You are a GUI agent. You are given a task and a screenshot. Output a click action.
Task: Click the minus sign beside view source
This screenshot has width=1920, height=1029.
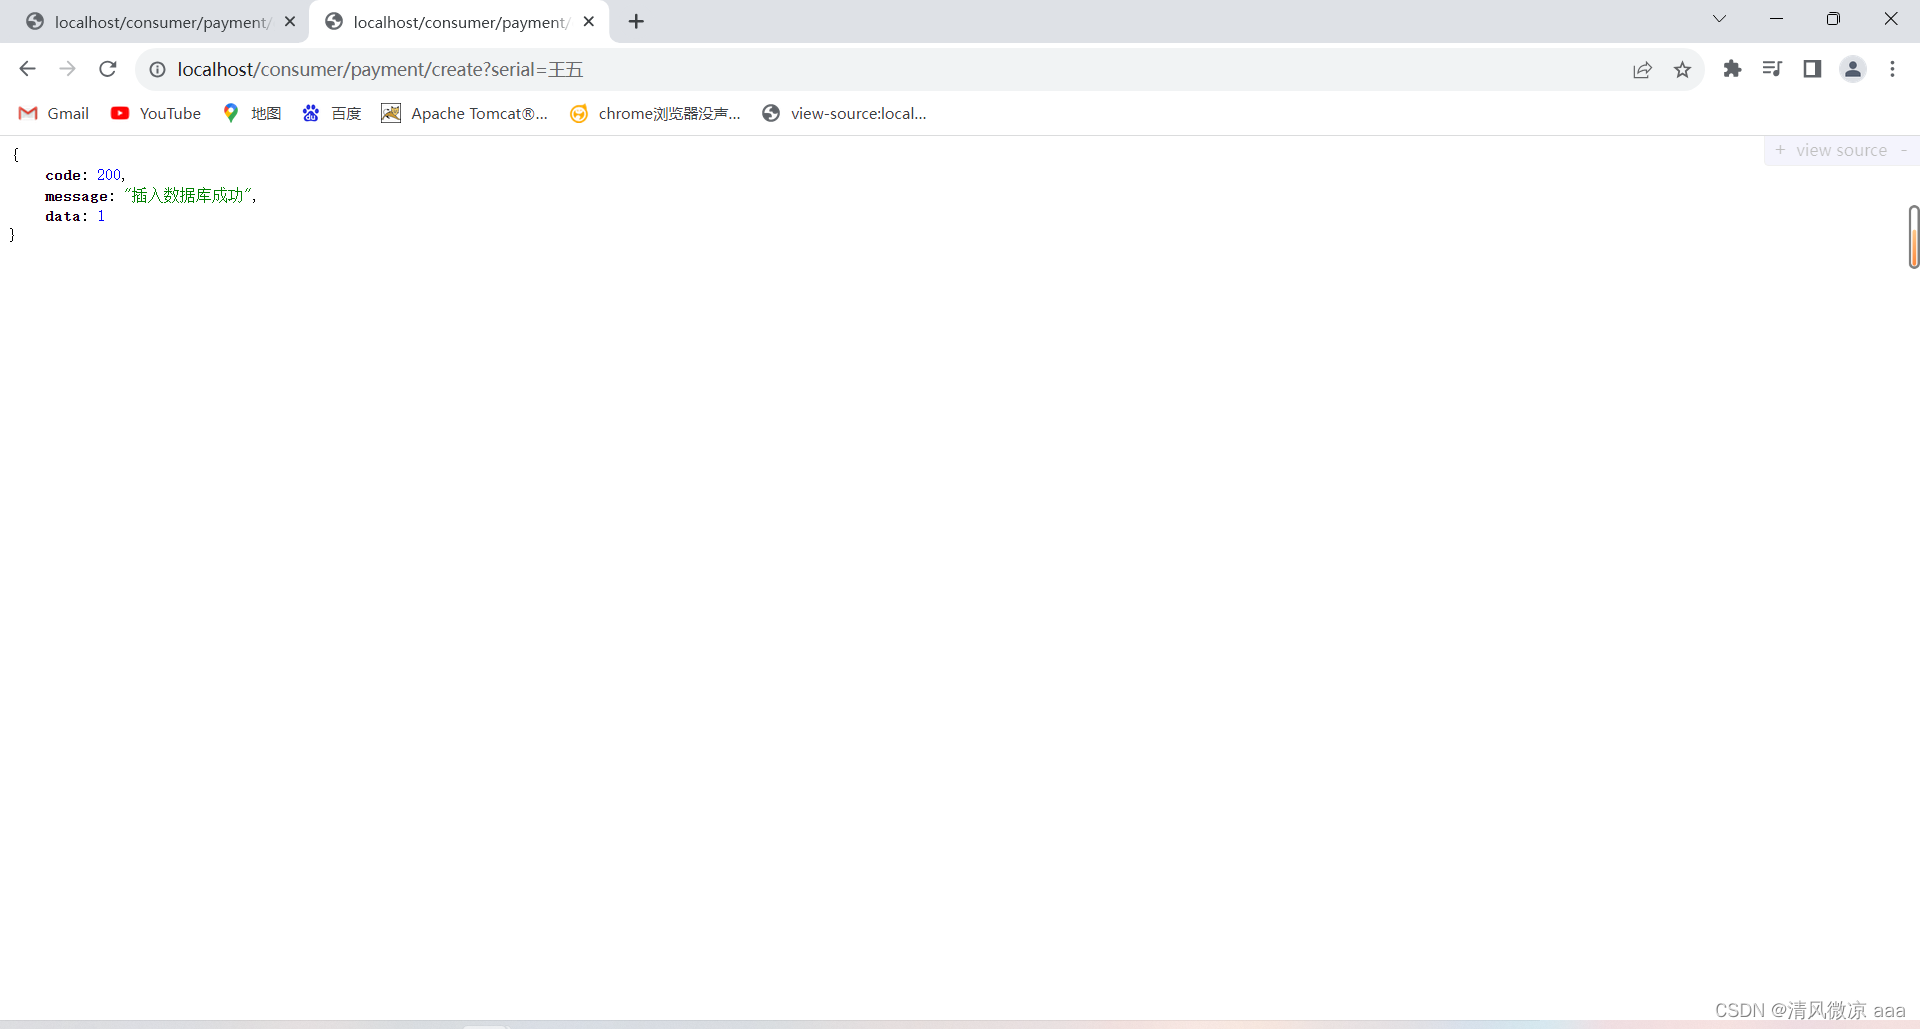point(1904,150)
